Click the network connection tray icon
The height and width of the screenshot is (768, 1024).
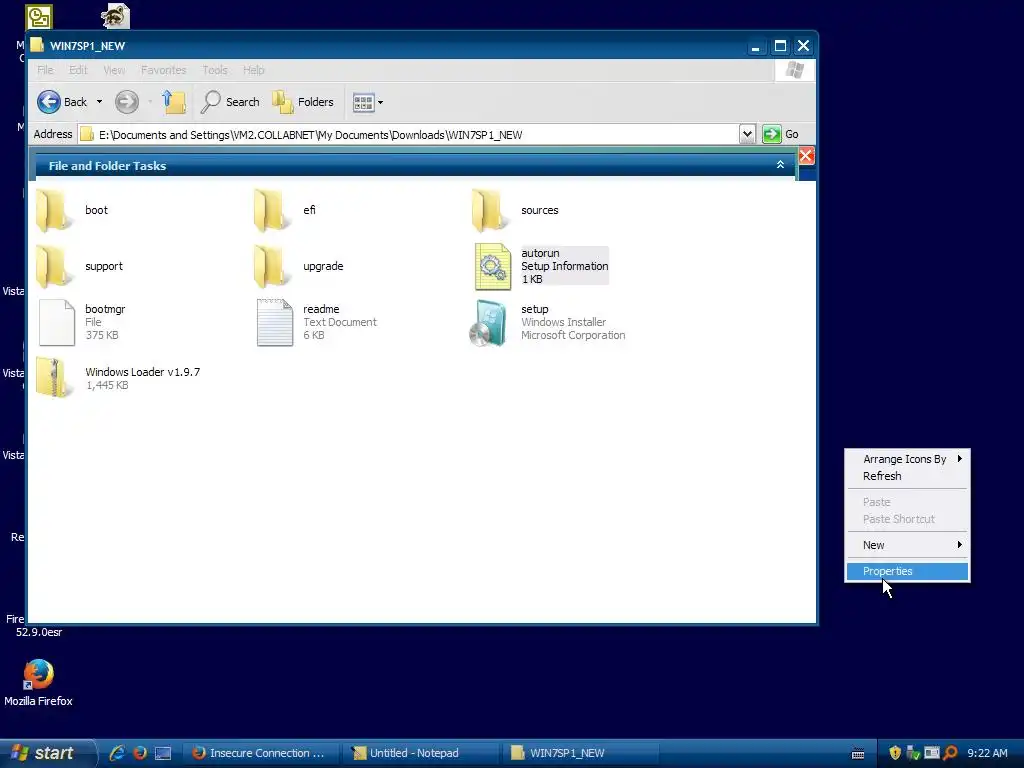tap(913, 753)
